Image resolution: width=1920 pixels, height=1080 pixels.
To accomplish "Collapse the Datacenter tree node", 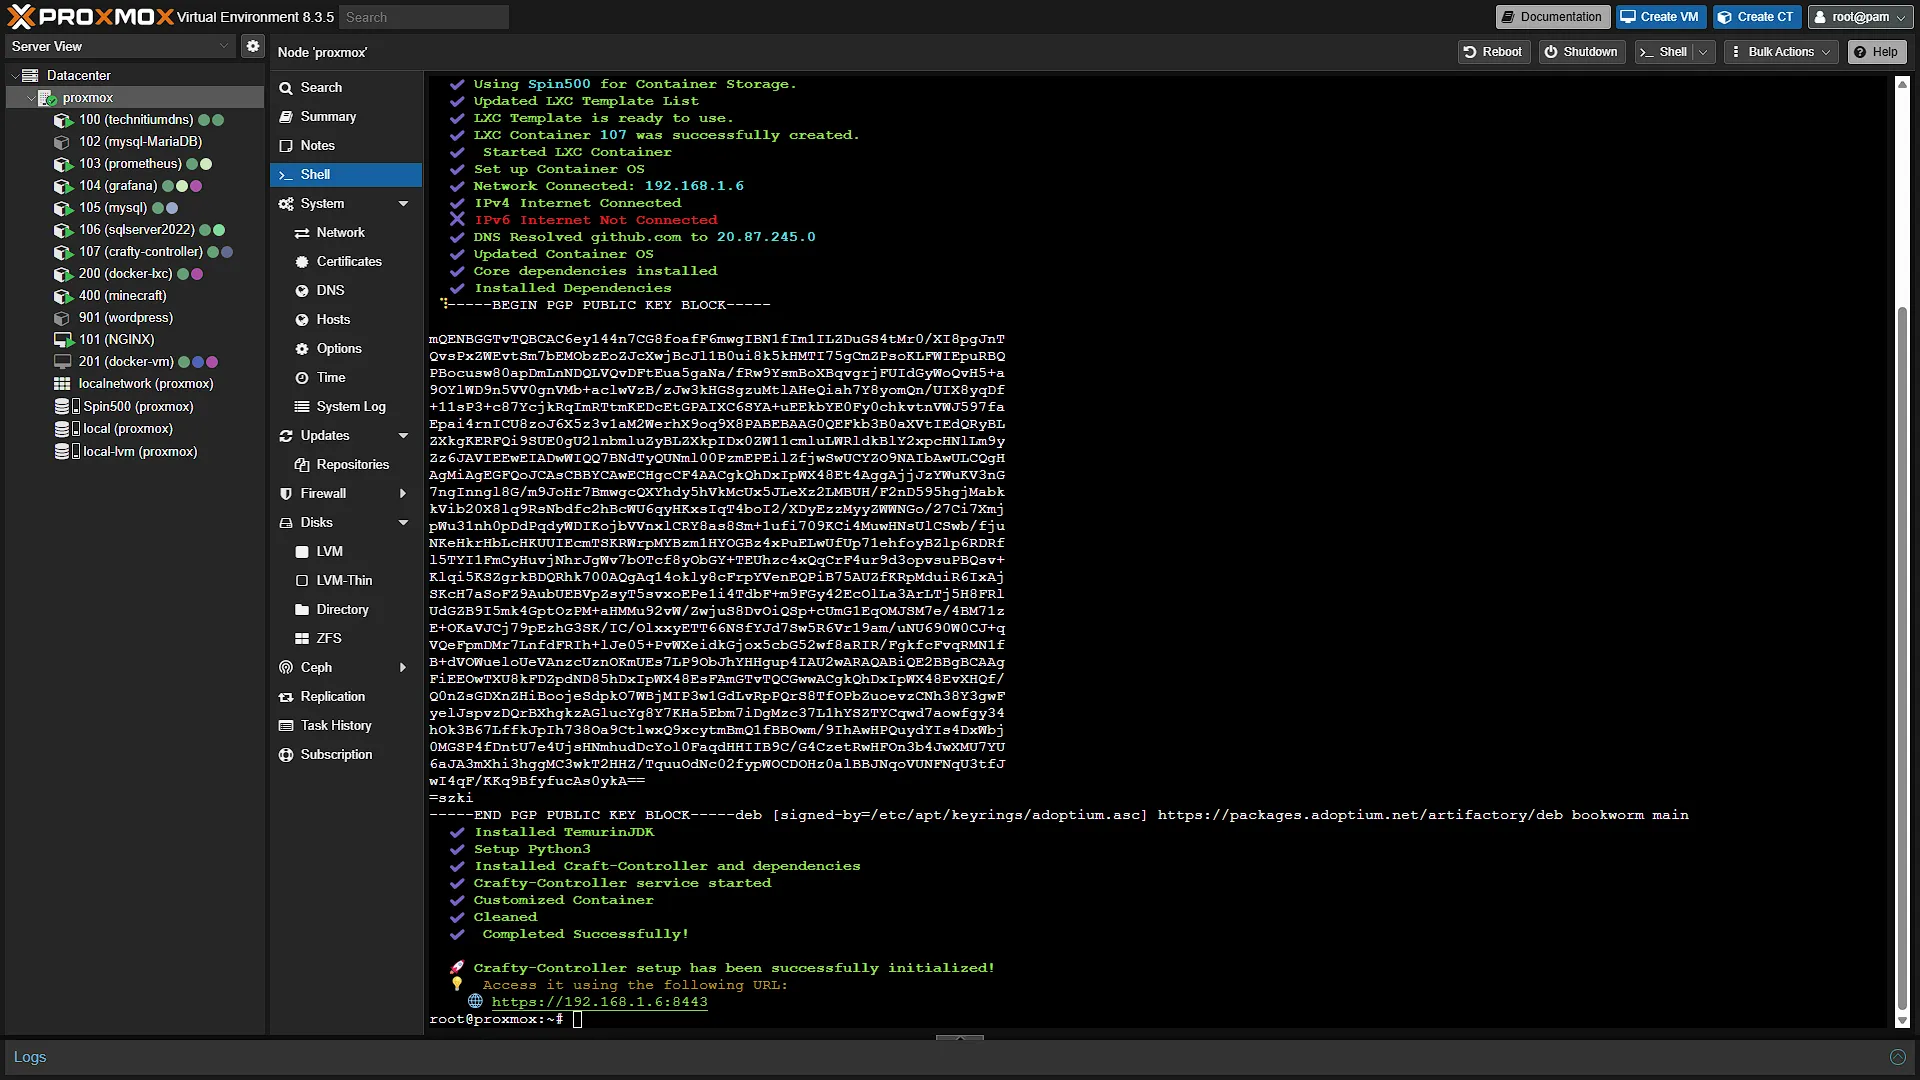I will (x=15, y=75).
